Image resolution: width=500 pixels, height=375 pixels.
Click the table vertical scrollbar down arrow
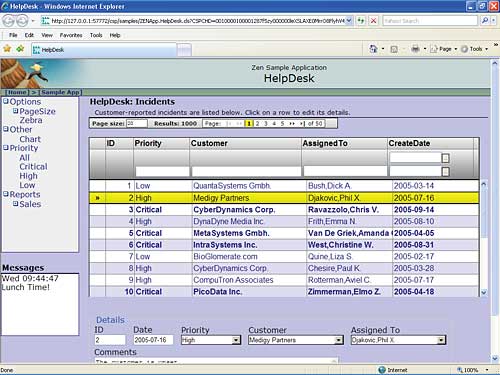[484, 292]
